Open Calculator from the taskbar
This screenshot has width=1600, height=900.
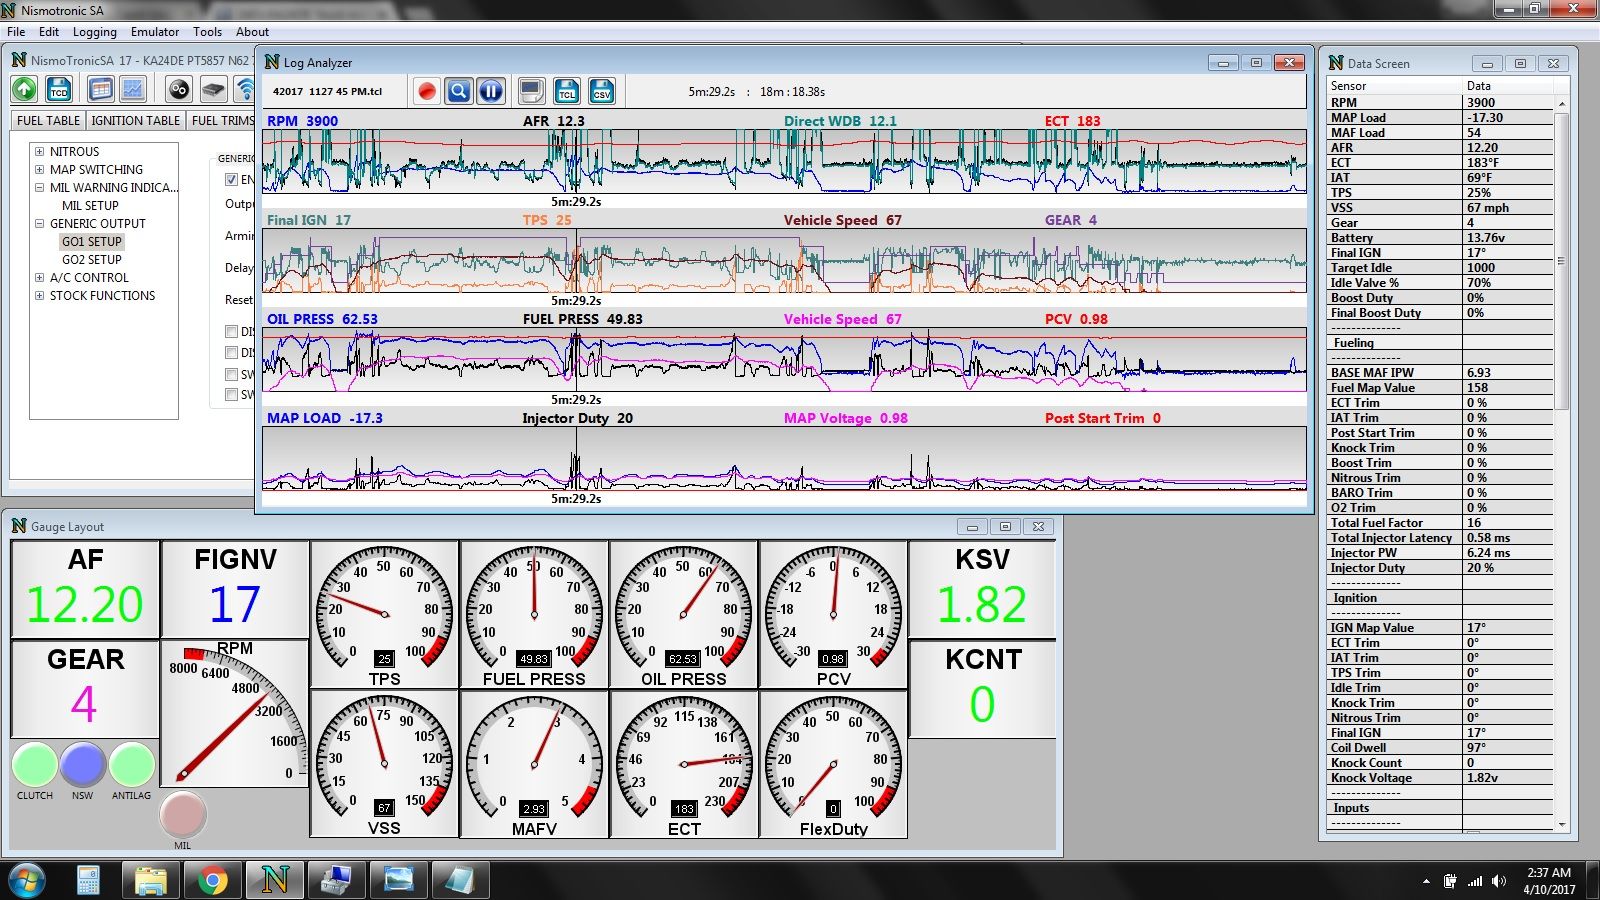click(x=89, y=880)
